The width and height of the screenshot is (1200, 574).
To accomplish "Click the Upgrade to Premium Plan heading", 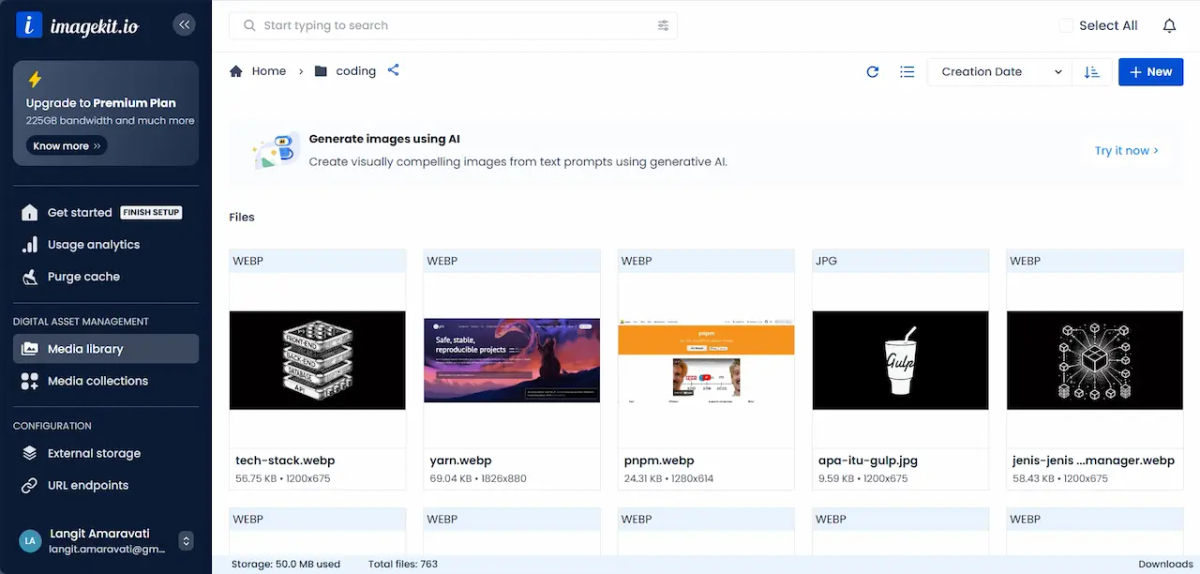I will (x=101, y=103).
